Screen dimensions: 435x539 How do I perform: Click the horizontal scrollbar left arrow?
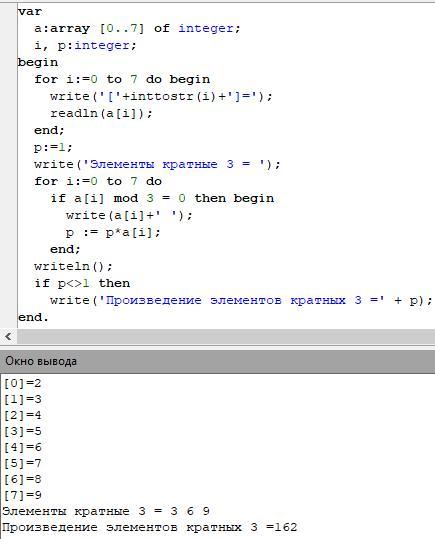pos(8,336)
